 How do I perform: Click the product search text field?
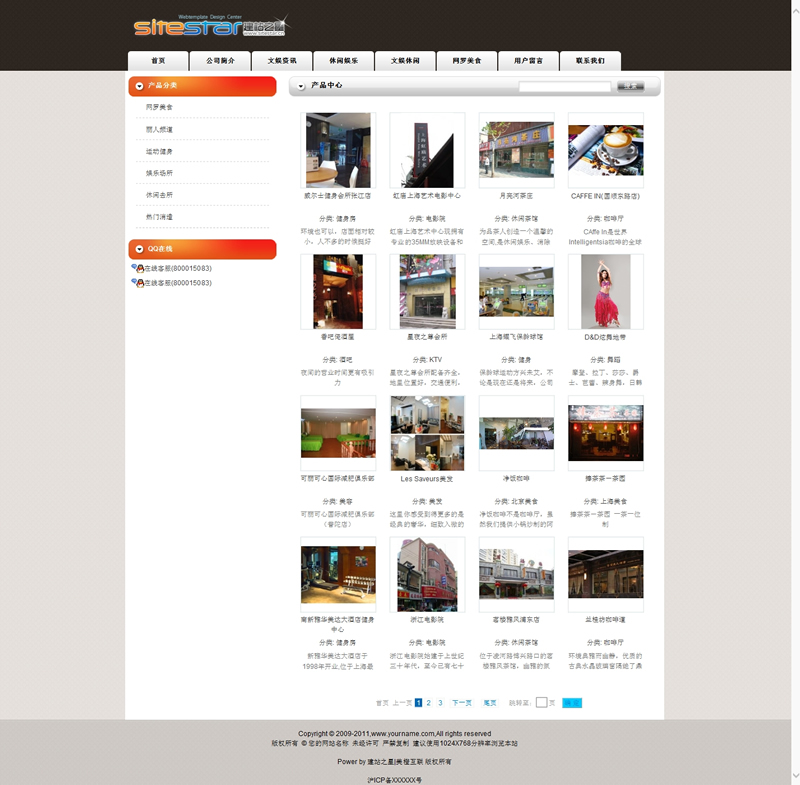[x=564, y=87]
